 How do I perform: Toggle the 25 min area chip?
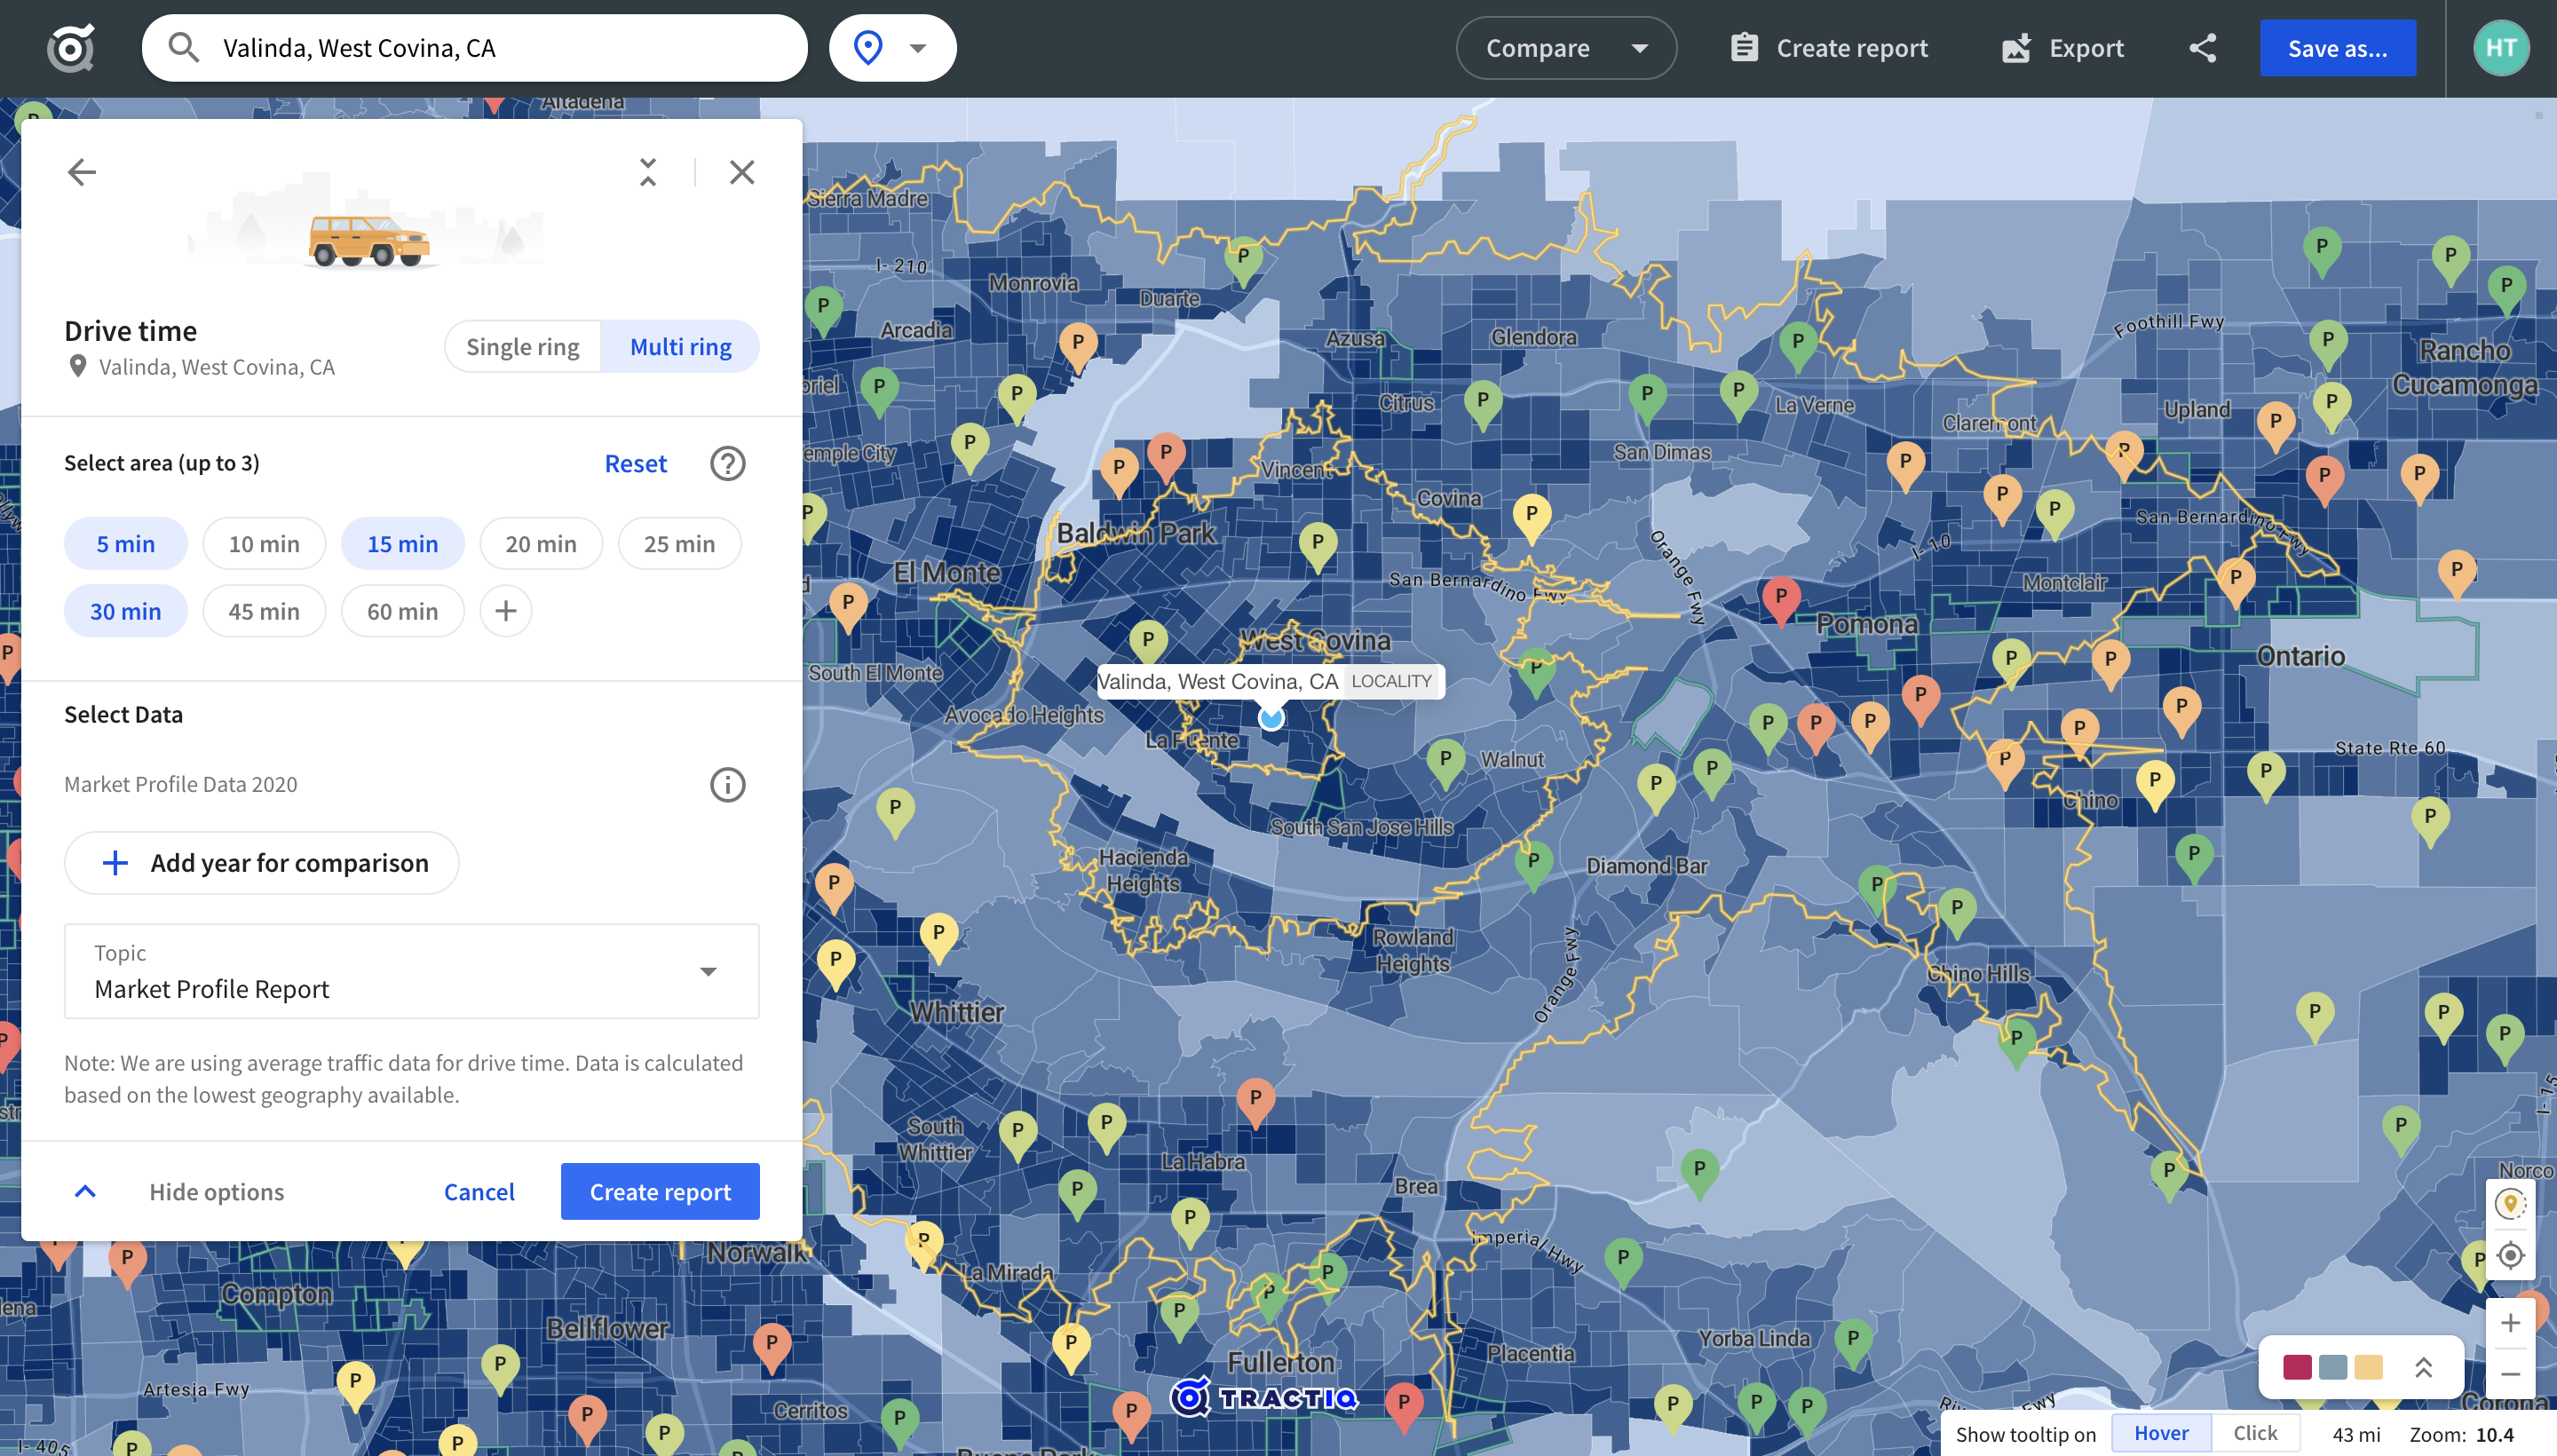pos(680,544)
